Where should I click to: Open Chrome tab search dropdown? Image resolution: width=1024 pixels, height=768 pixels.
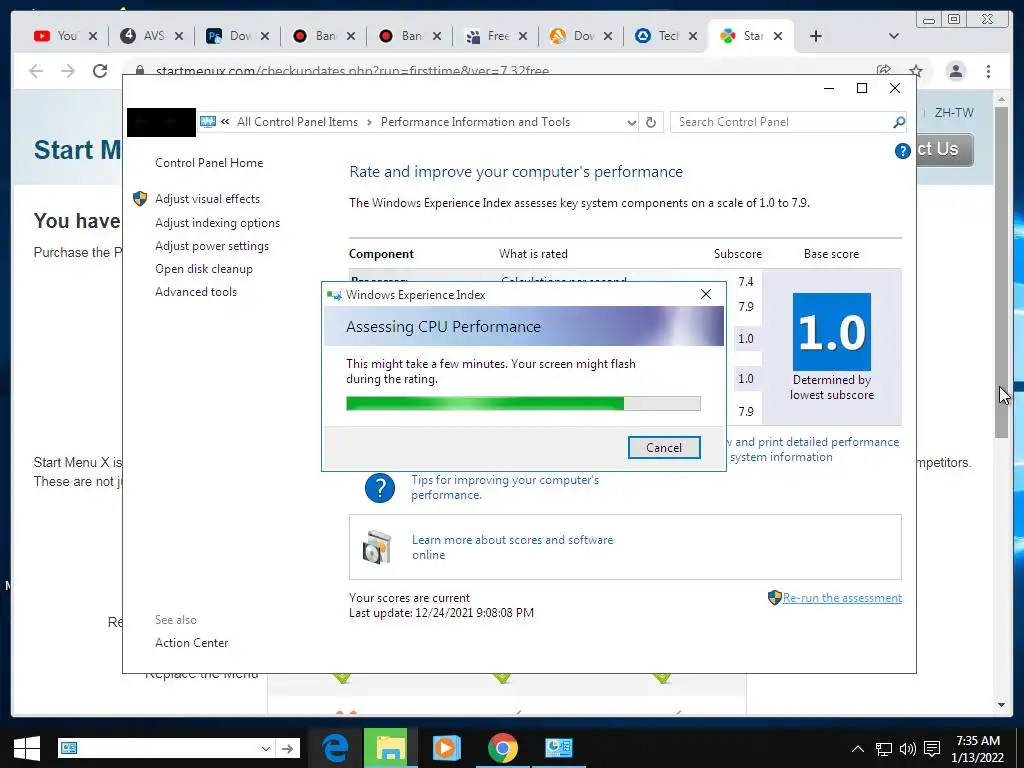click(894, 36)
